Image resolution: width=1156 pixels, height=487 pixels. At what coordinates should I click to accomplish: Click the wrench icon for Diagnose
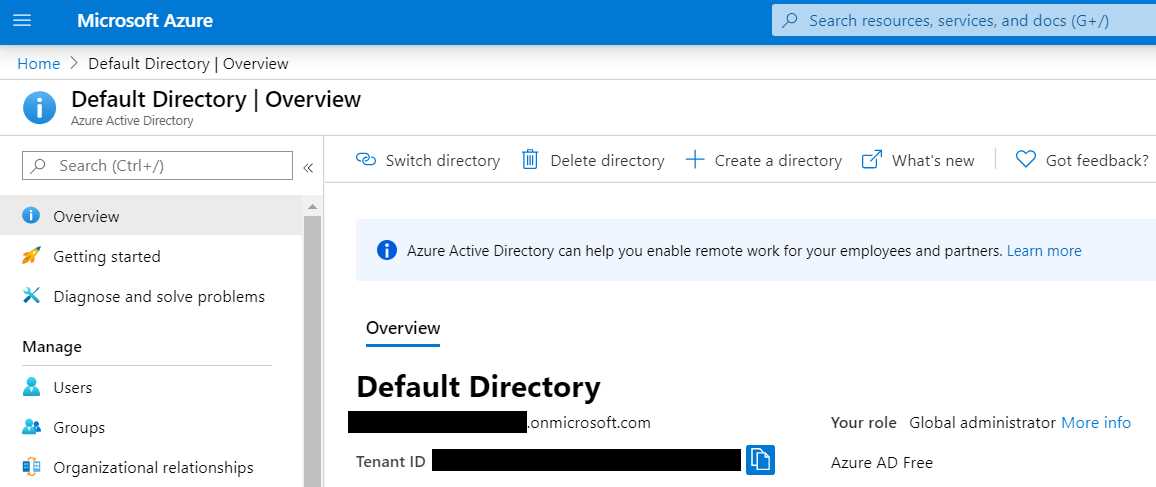(31, 295)
